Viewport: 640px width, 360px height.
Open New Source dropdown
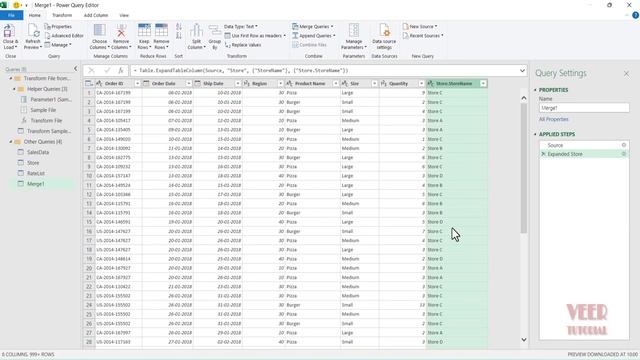tap(420, 27)
